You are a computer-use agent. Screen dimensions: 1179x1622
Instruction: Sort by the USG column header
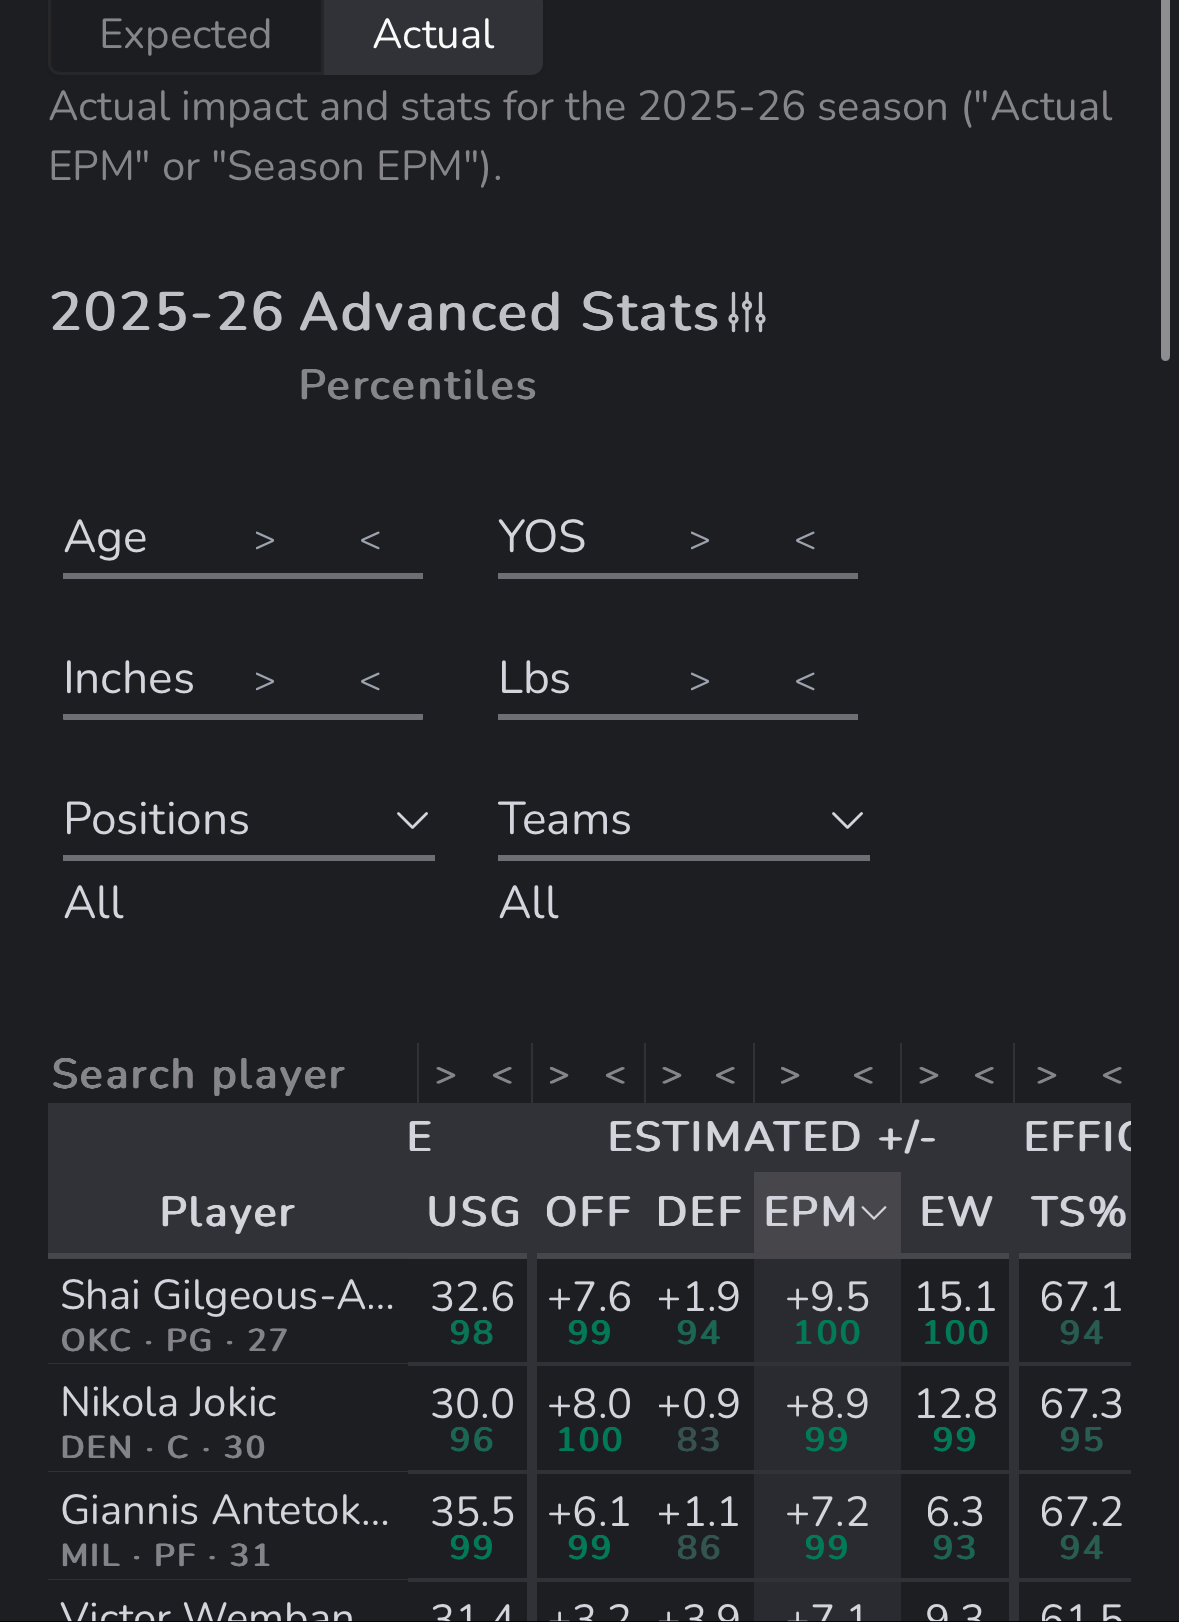click(x=473, y=1213)
